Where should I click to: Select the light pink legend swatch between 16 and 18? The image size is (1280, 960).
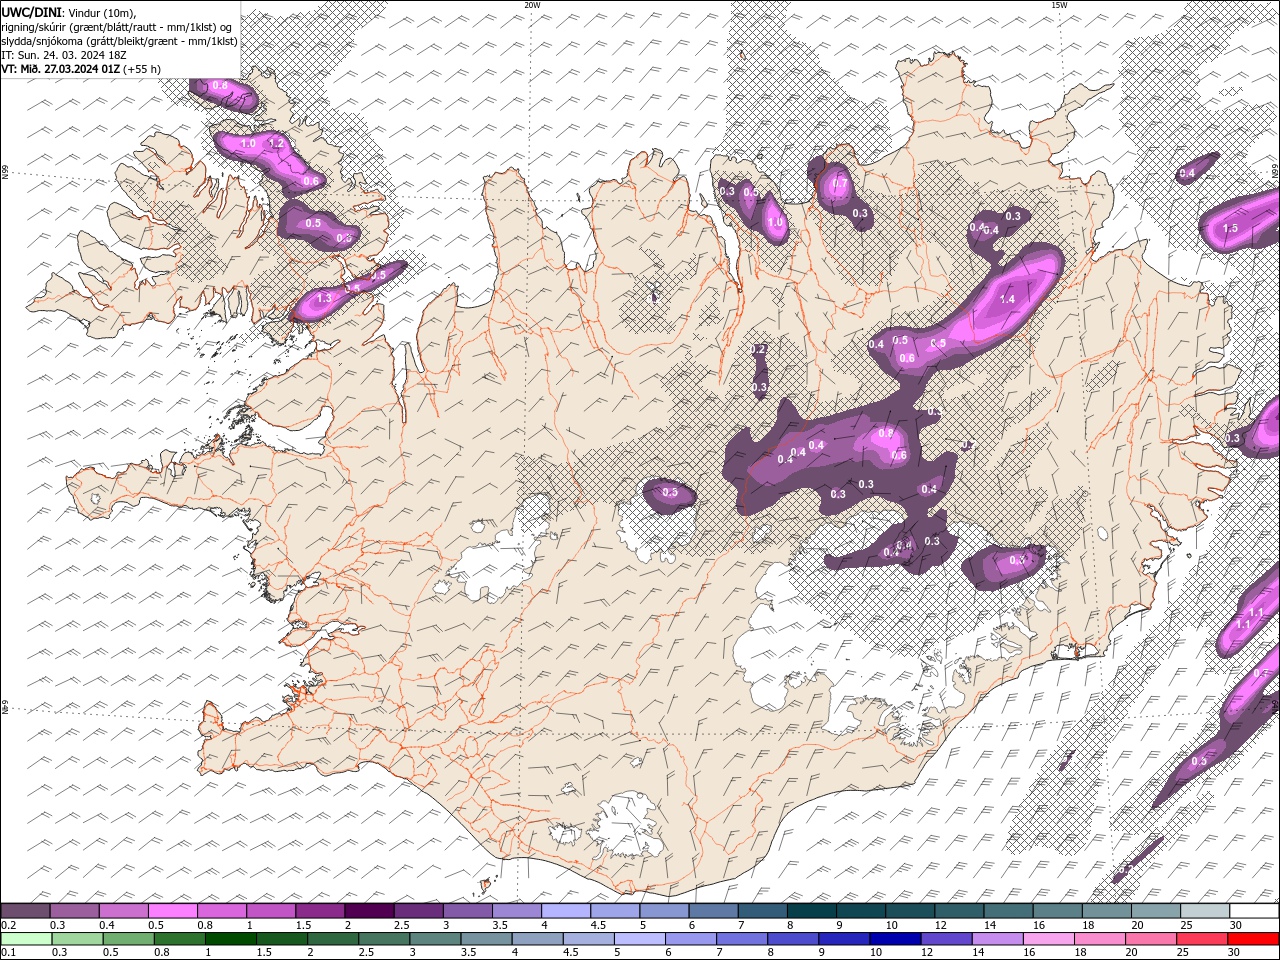1047,939
